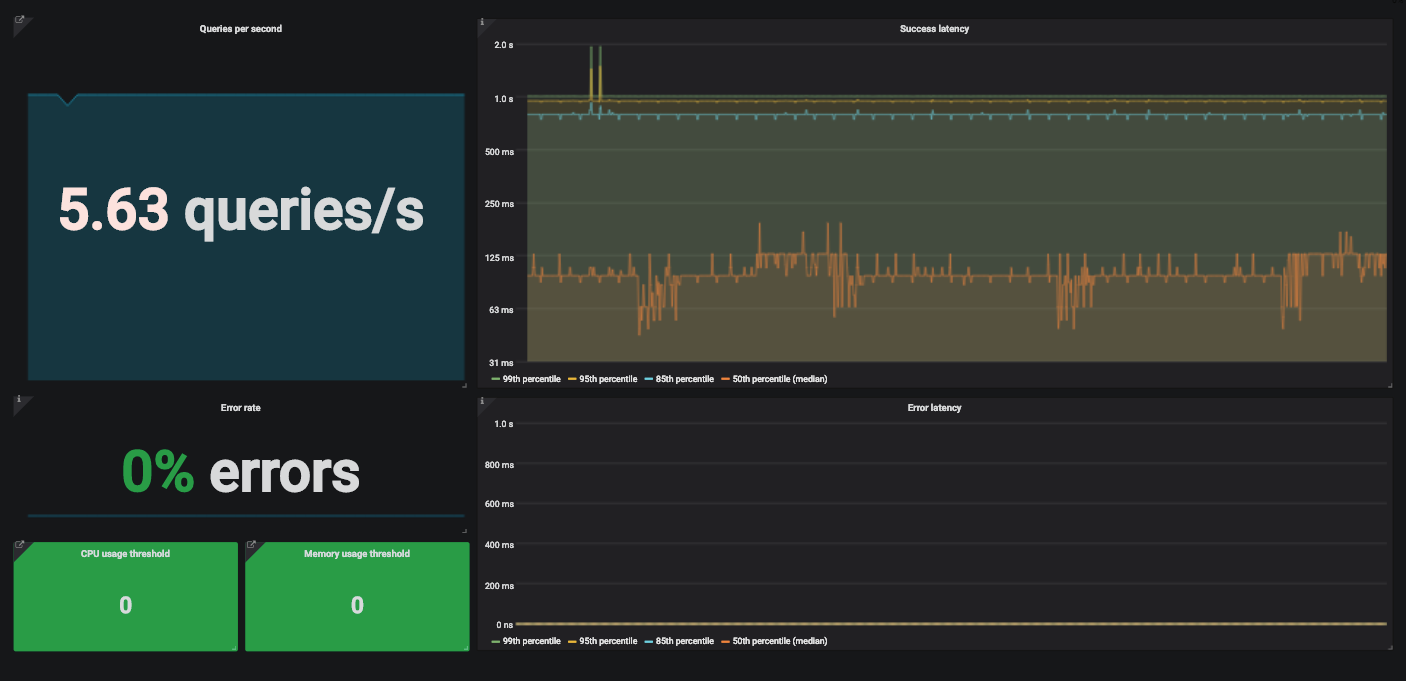Open the Queries per second panel menu
1406x681 pixels.
(241, 28)
